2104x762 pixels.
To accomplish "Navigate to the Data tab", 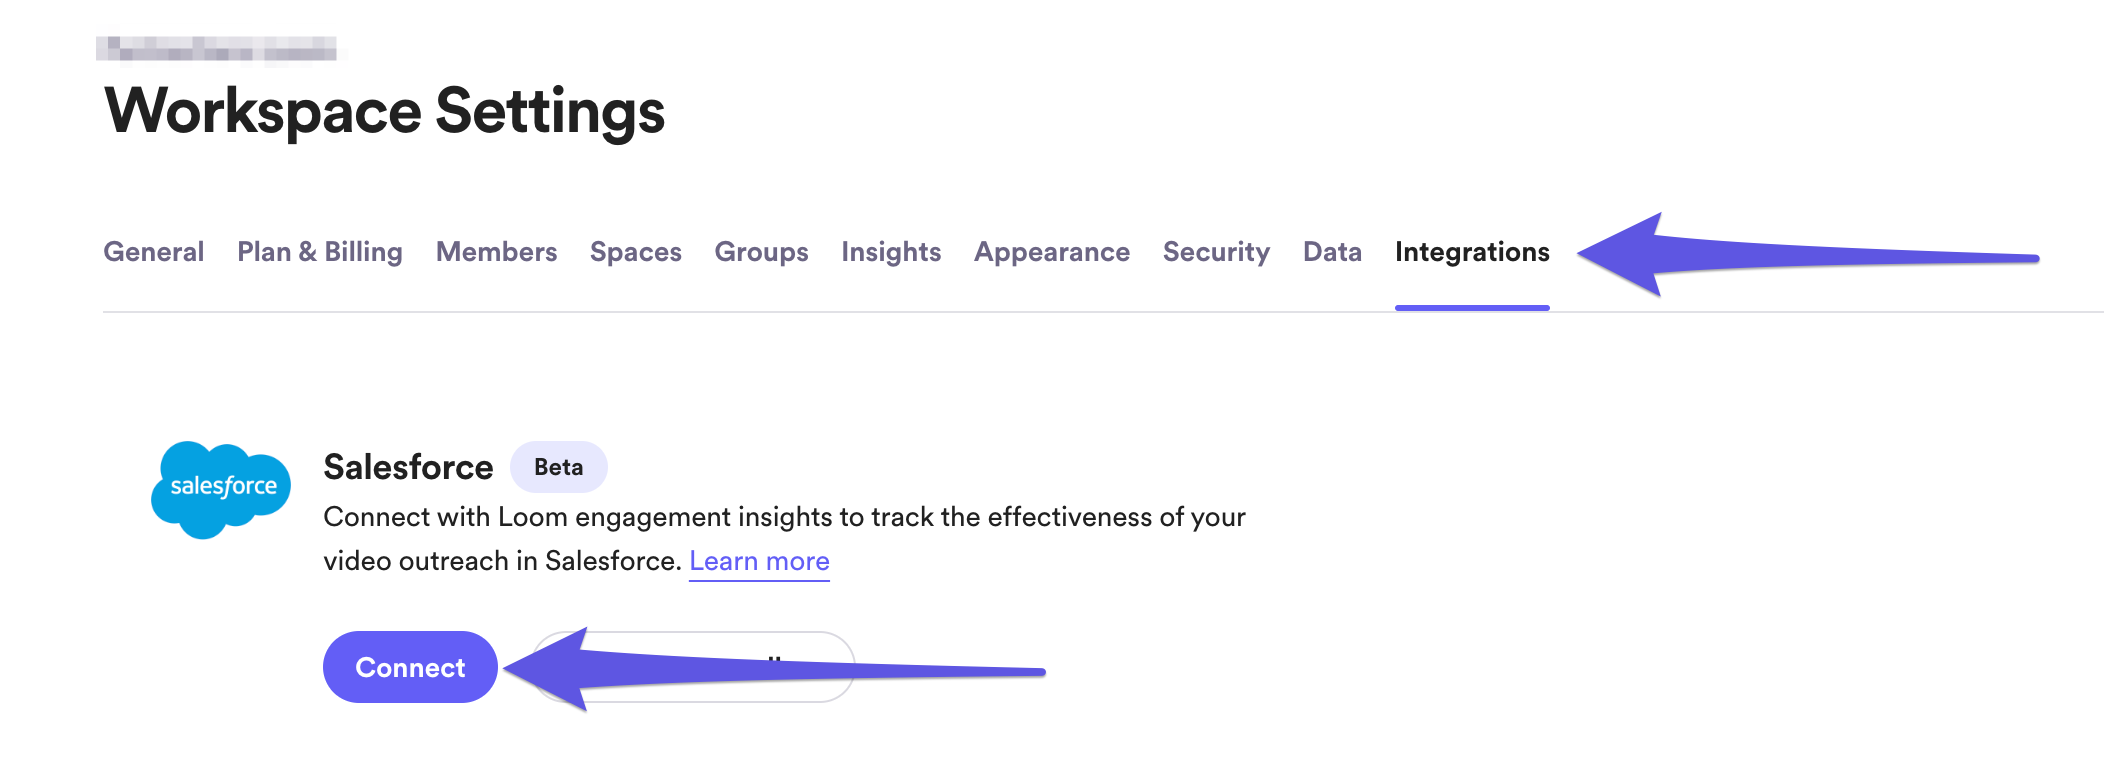I will point(1332,252).
